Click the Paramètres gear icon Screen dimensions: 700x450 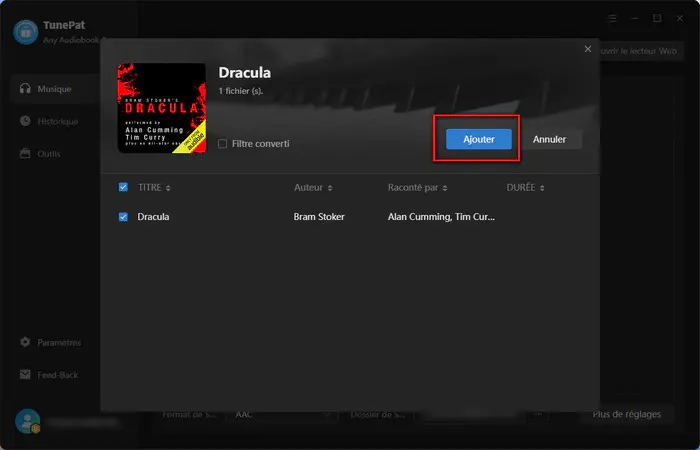tap(25, 342)
